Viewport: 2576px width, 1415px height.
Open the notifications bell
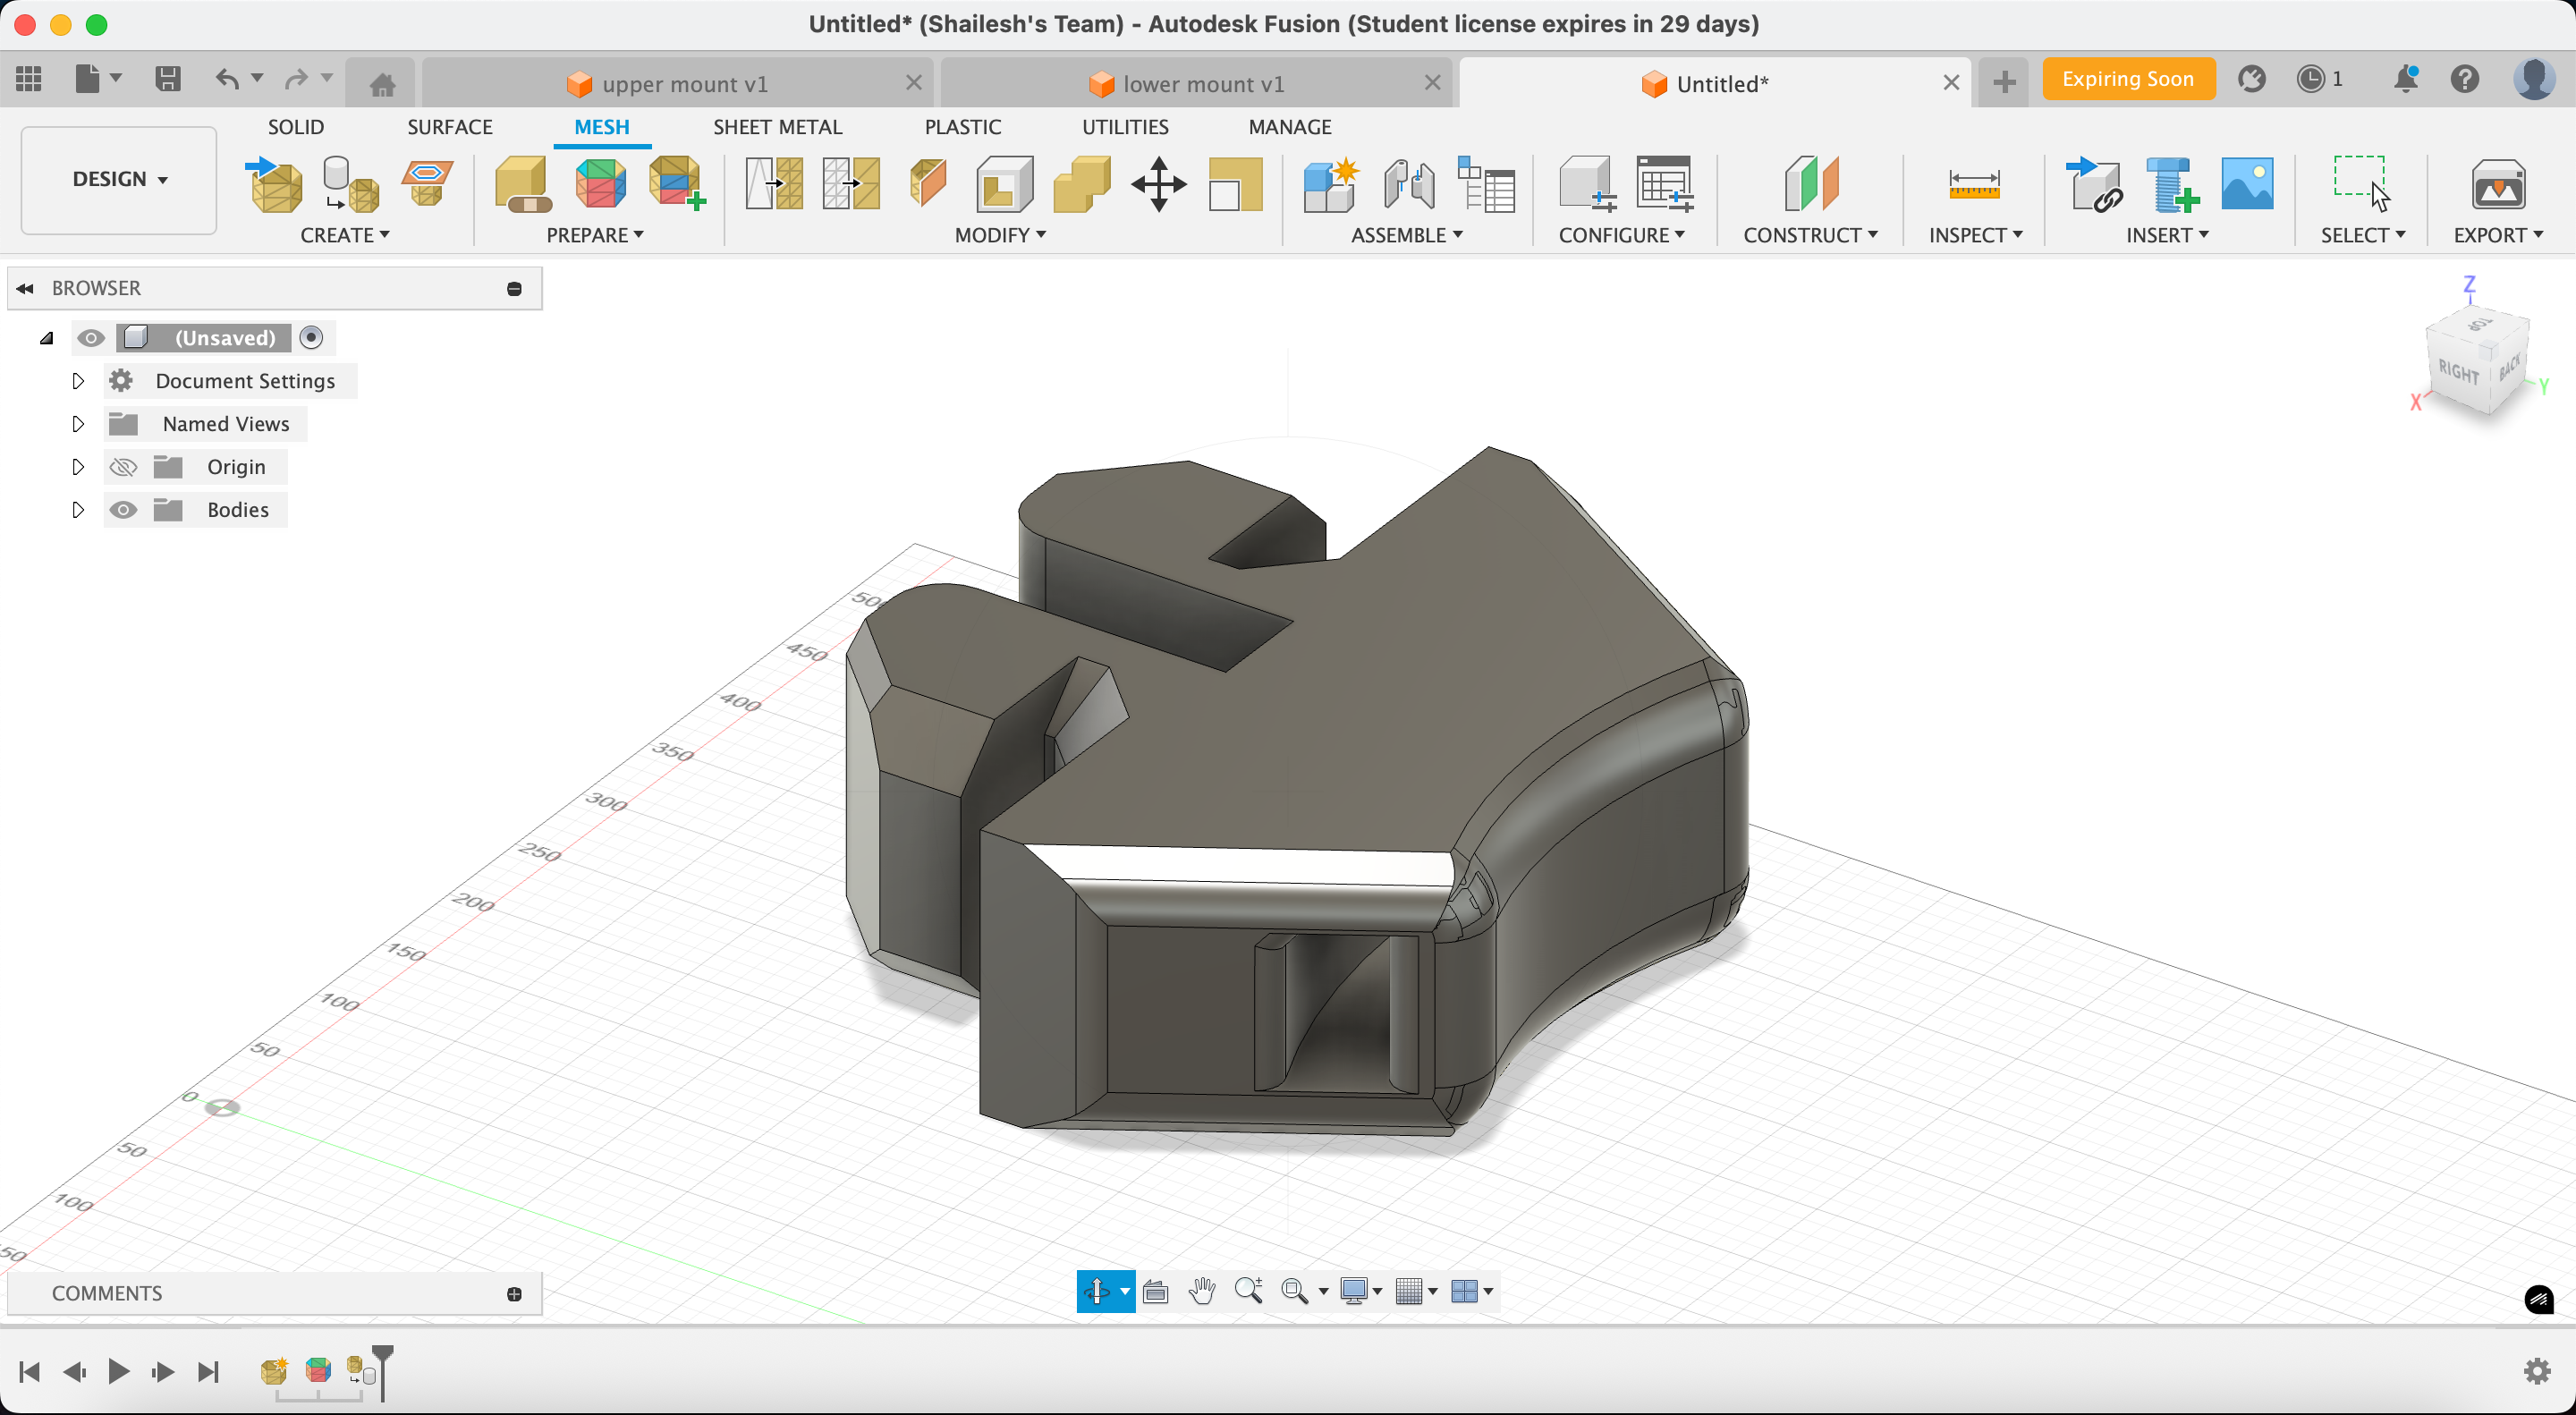coord(2406,79)
